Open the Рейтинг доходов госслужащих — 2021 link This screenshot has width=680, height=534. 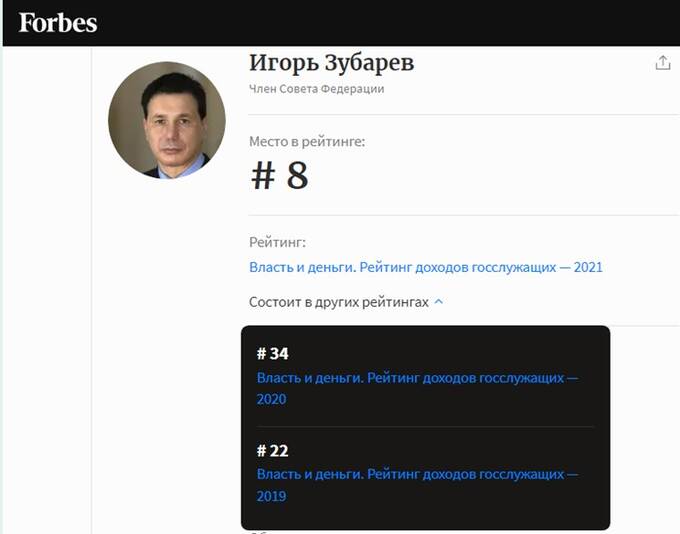[426, 267]
